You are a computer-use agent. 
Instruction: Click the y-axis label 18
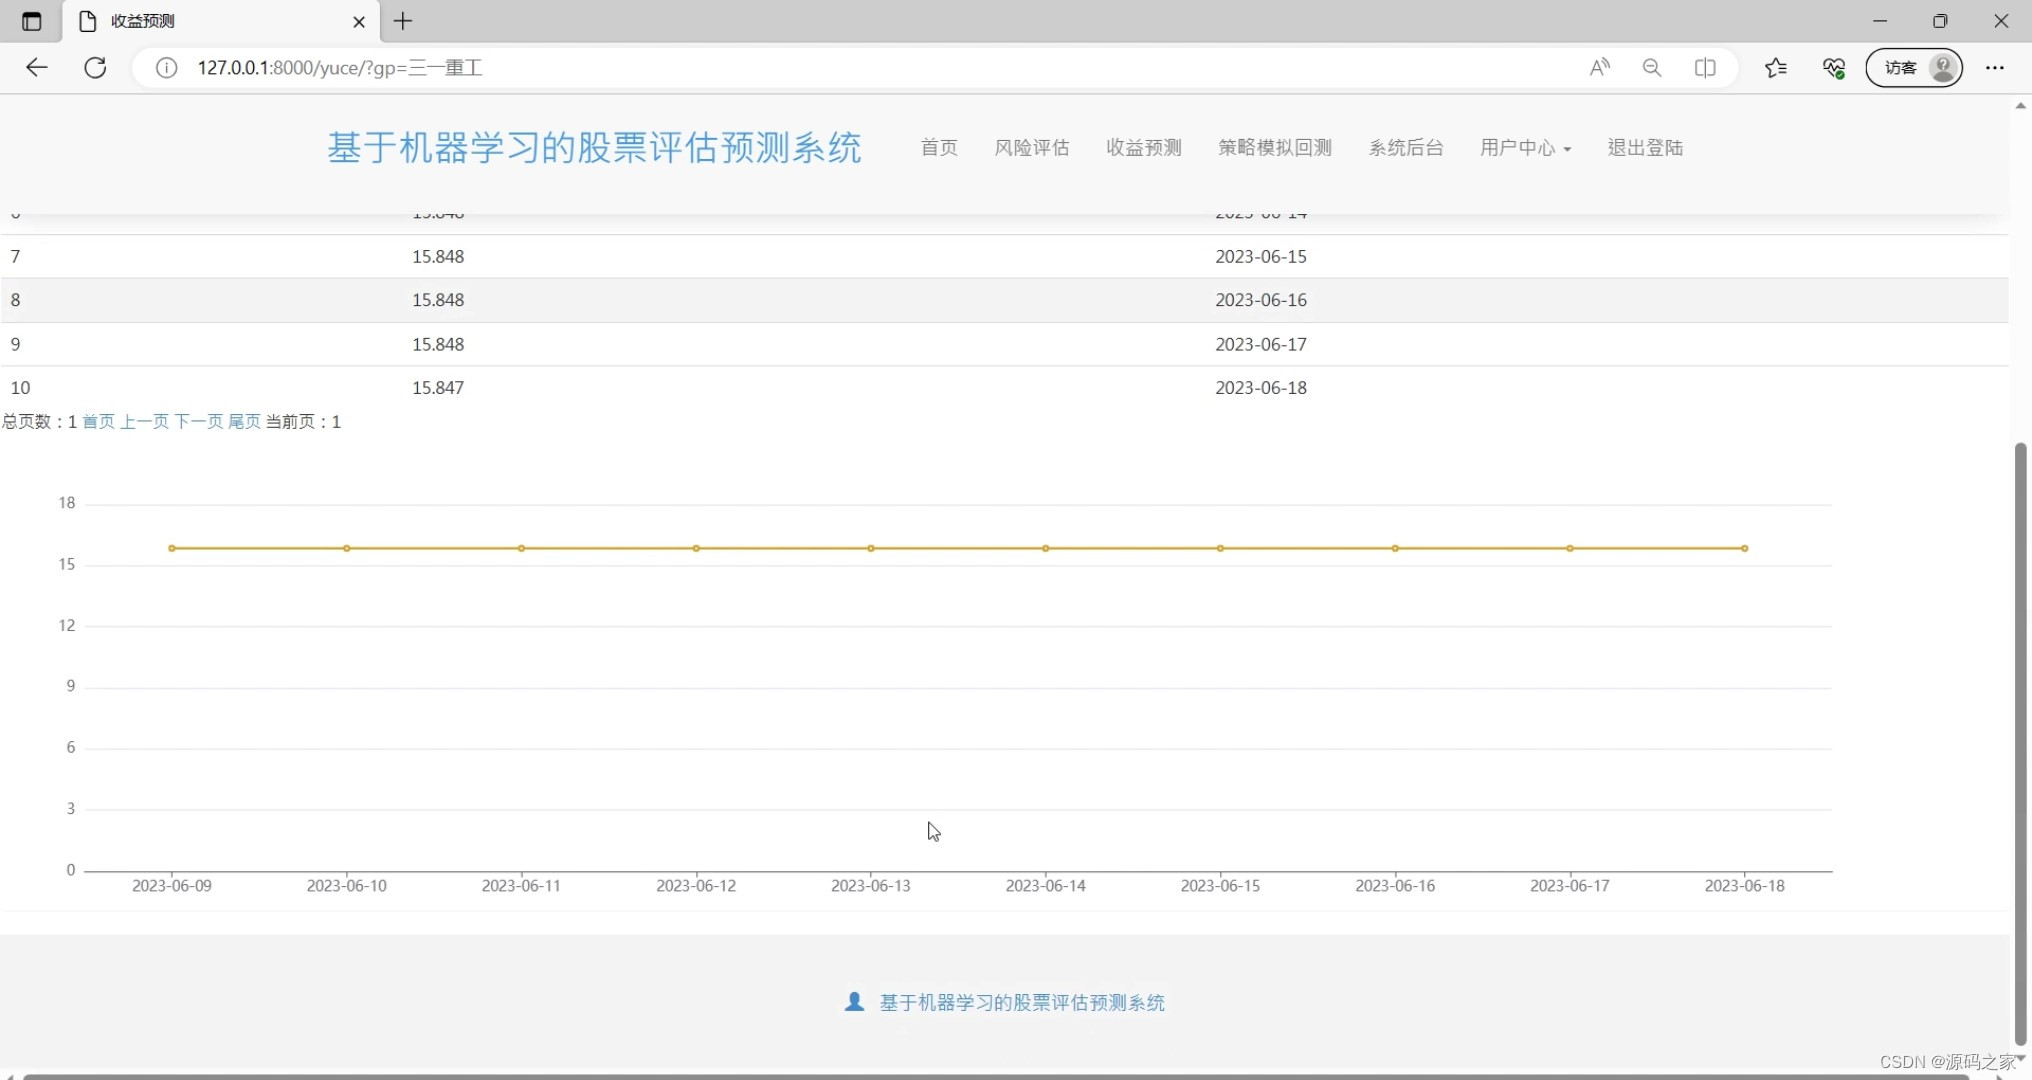pyautogui.click(x=67, y=503)
